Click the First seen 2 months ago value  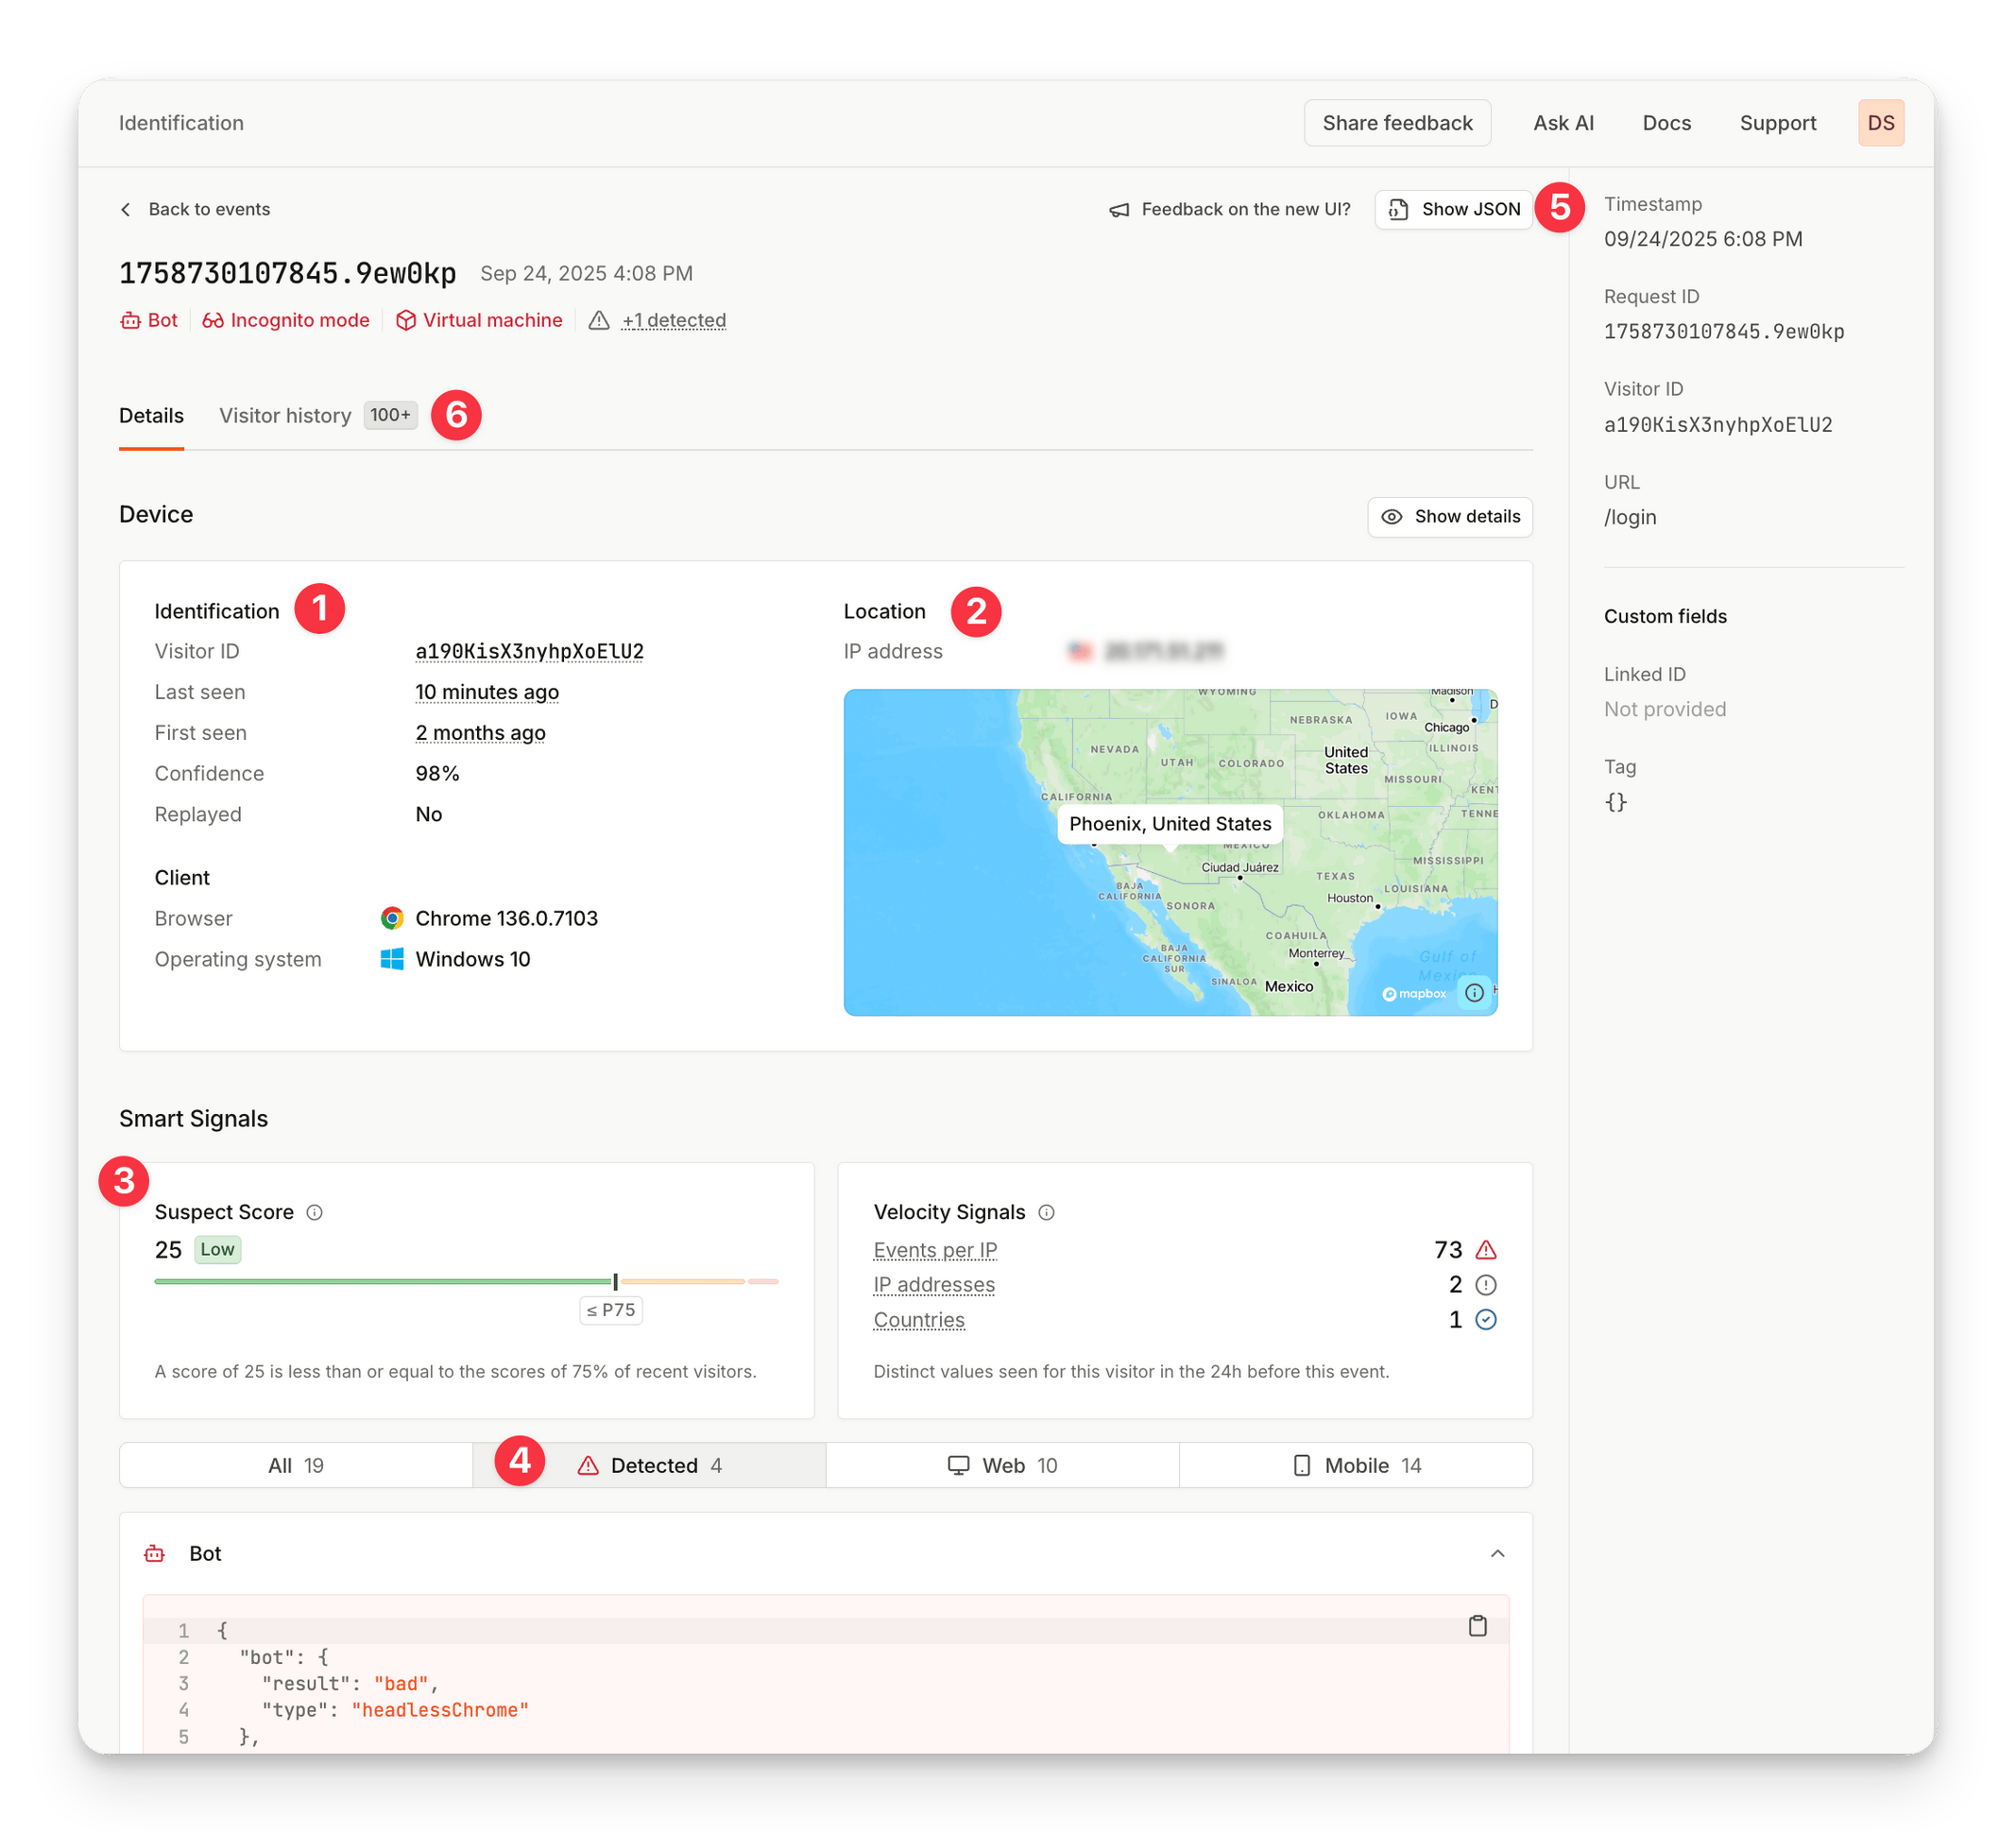pos(480,735)
